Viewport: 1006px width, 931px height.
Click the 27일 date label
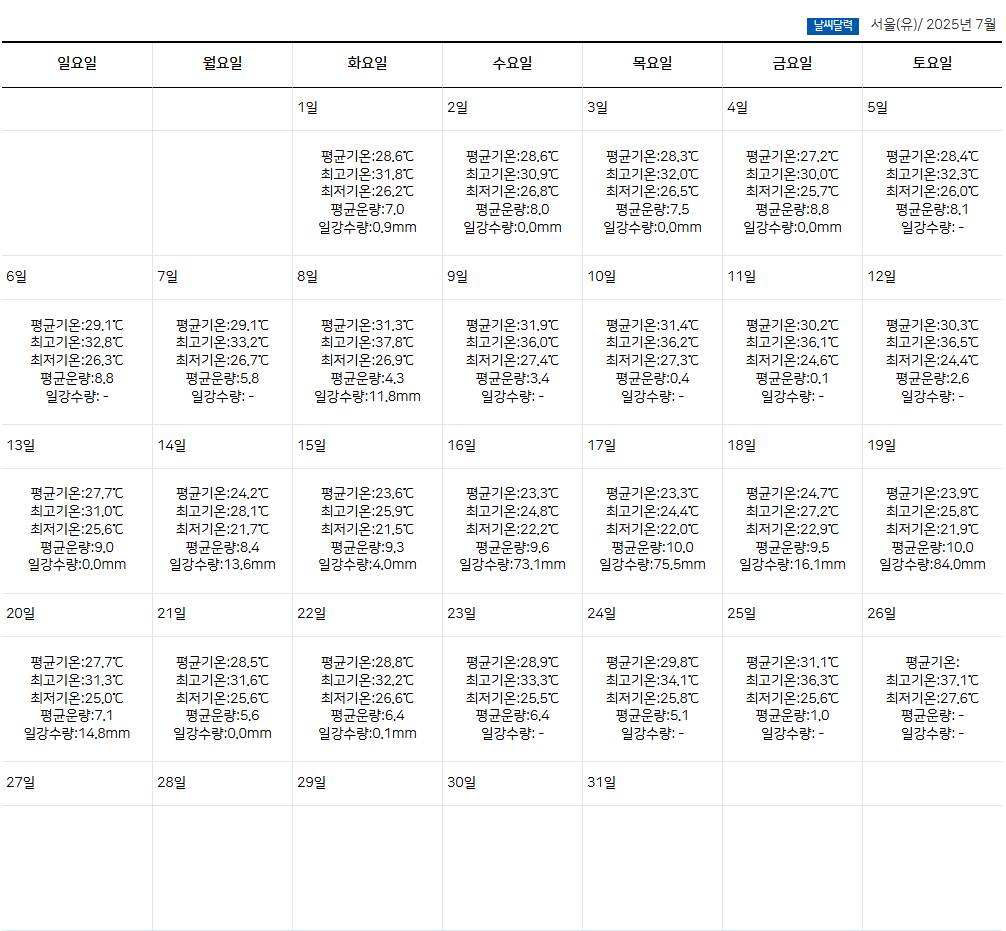click(20, 782)
